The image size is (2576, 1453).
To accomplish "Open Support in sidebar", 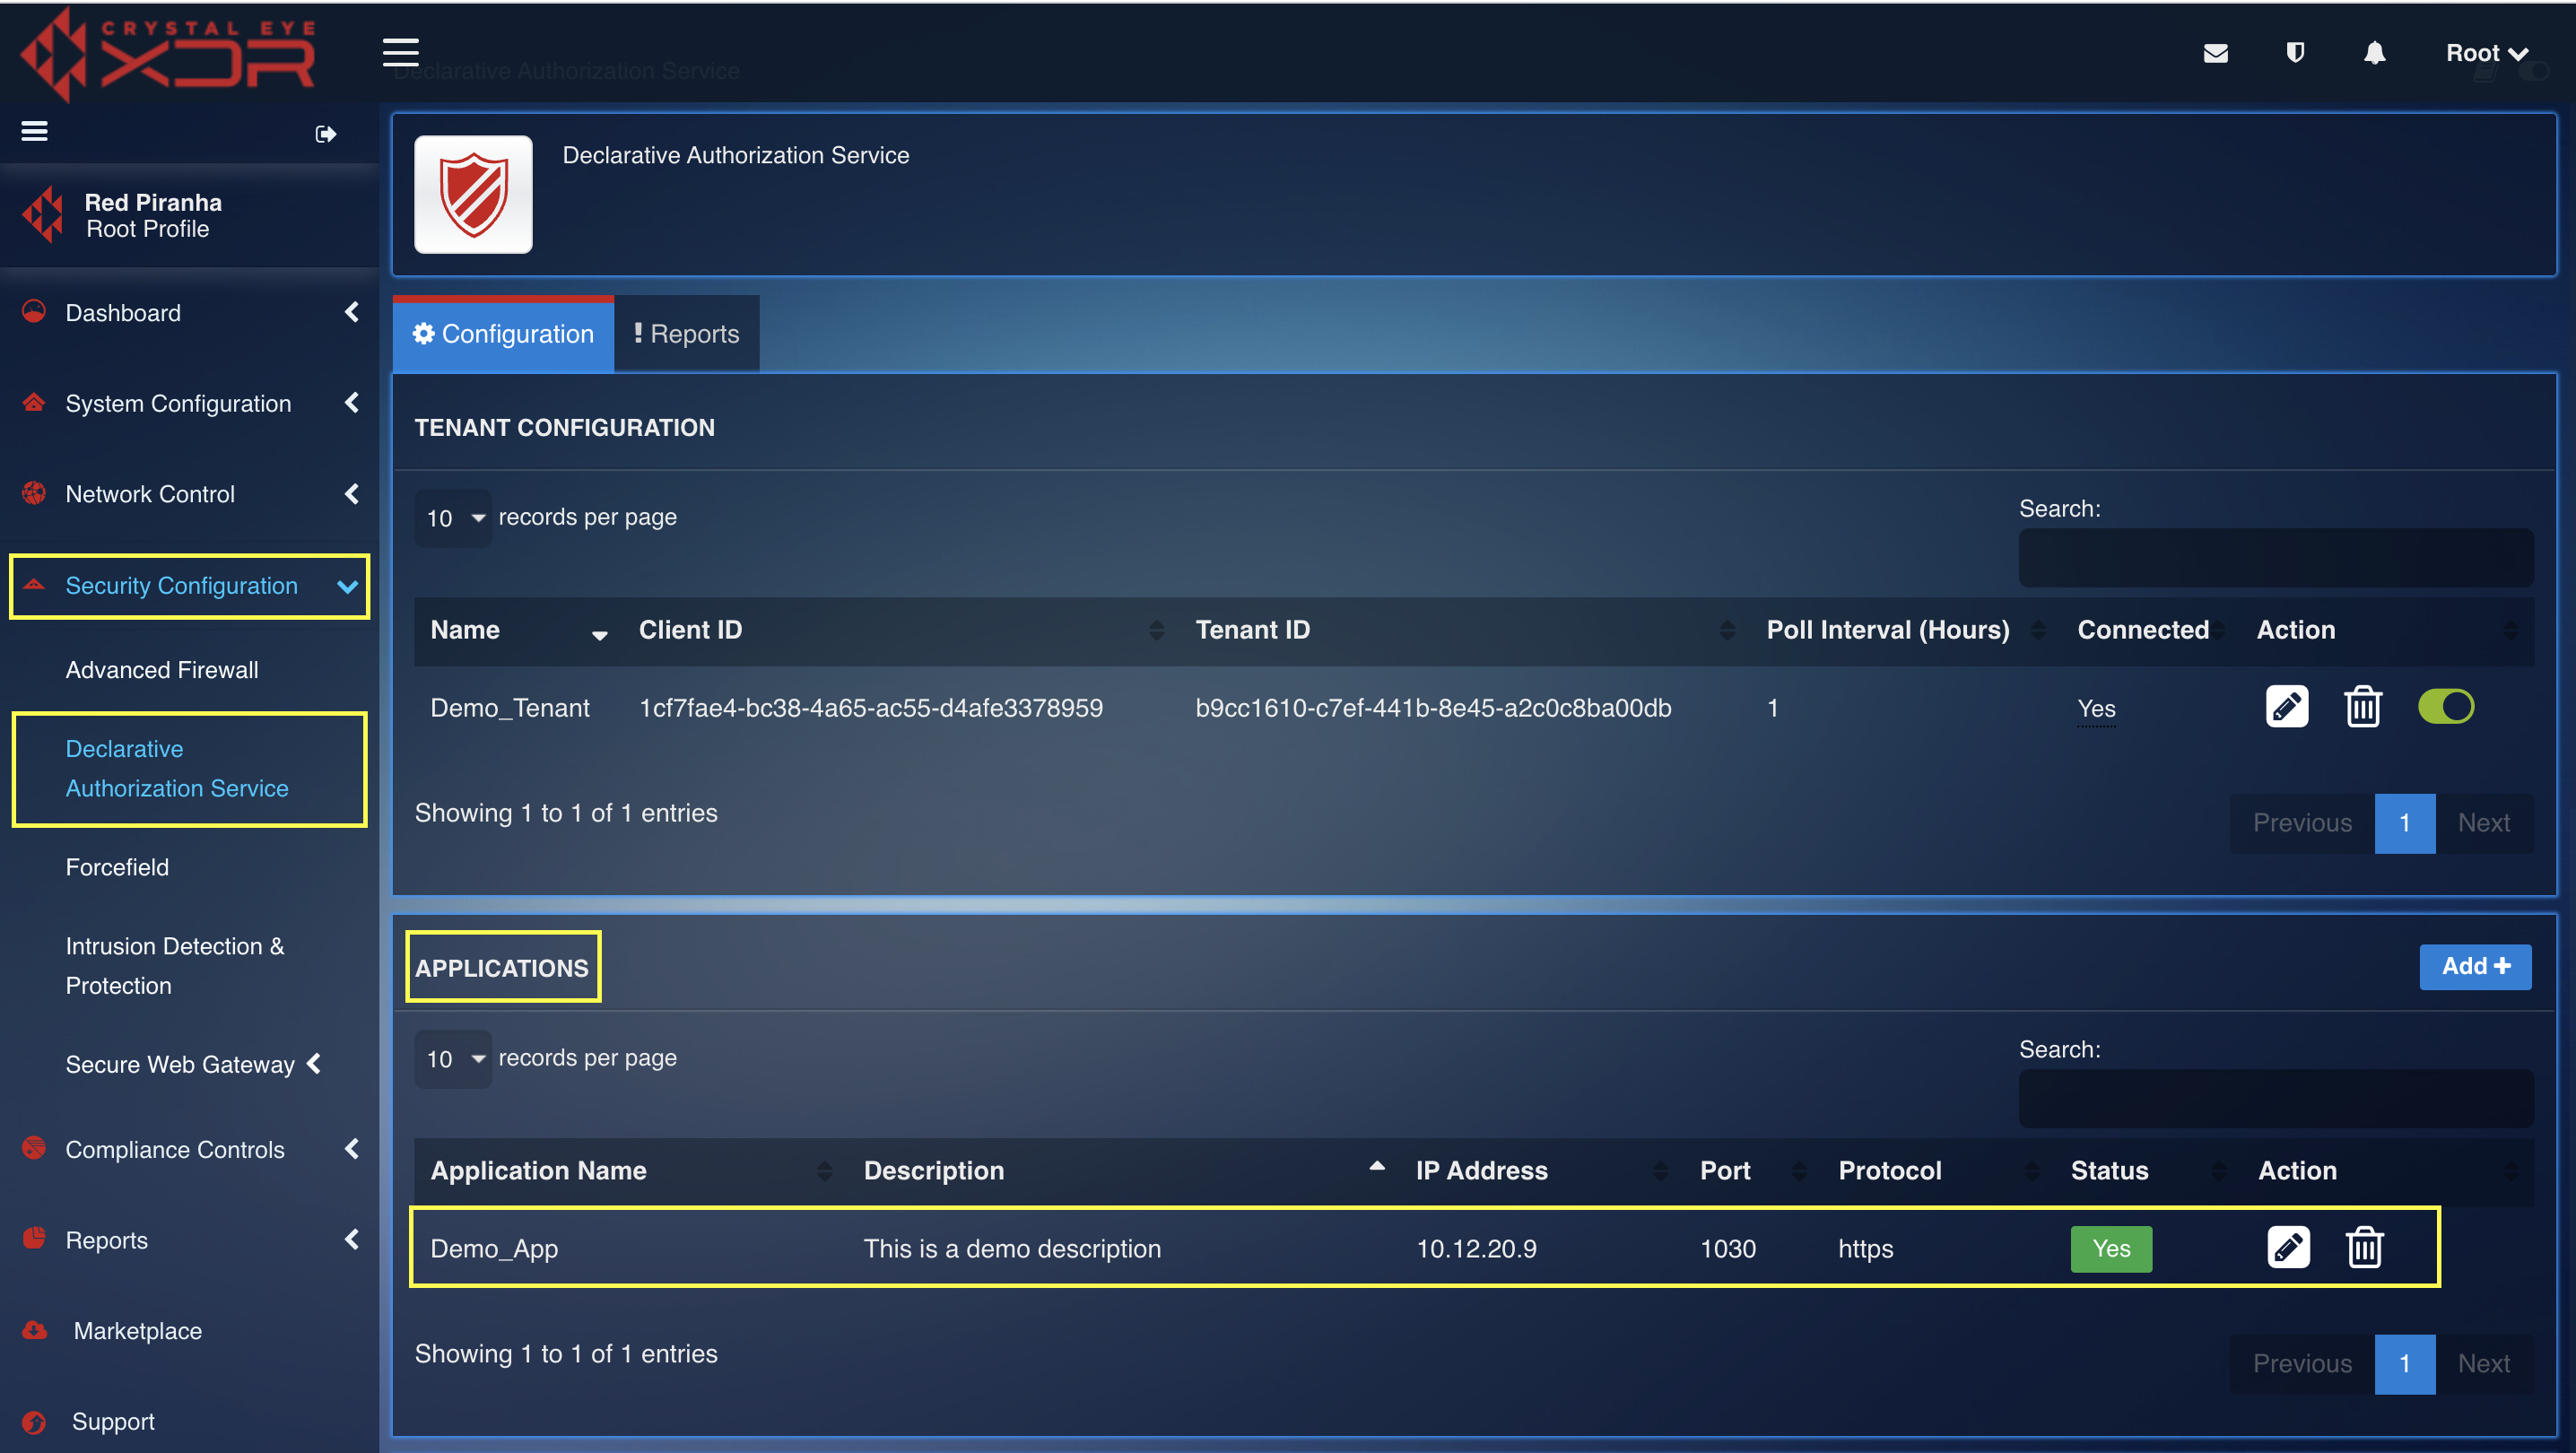I will pos(113,1422).
